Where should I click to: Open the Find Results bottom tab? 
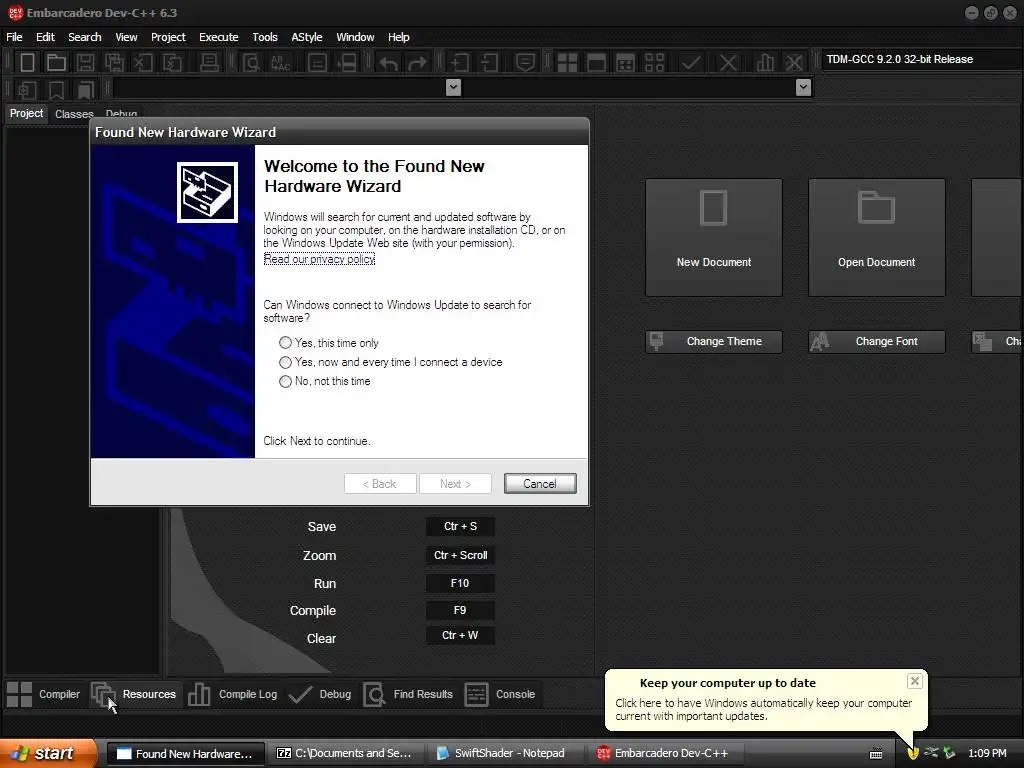pyautogui.click(x=408, y=694)
